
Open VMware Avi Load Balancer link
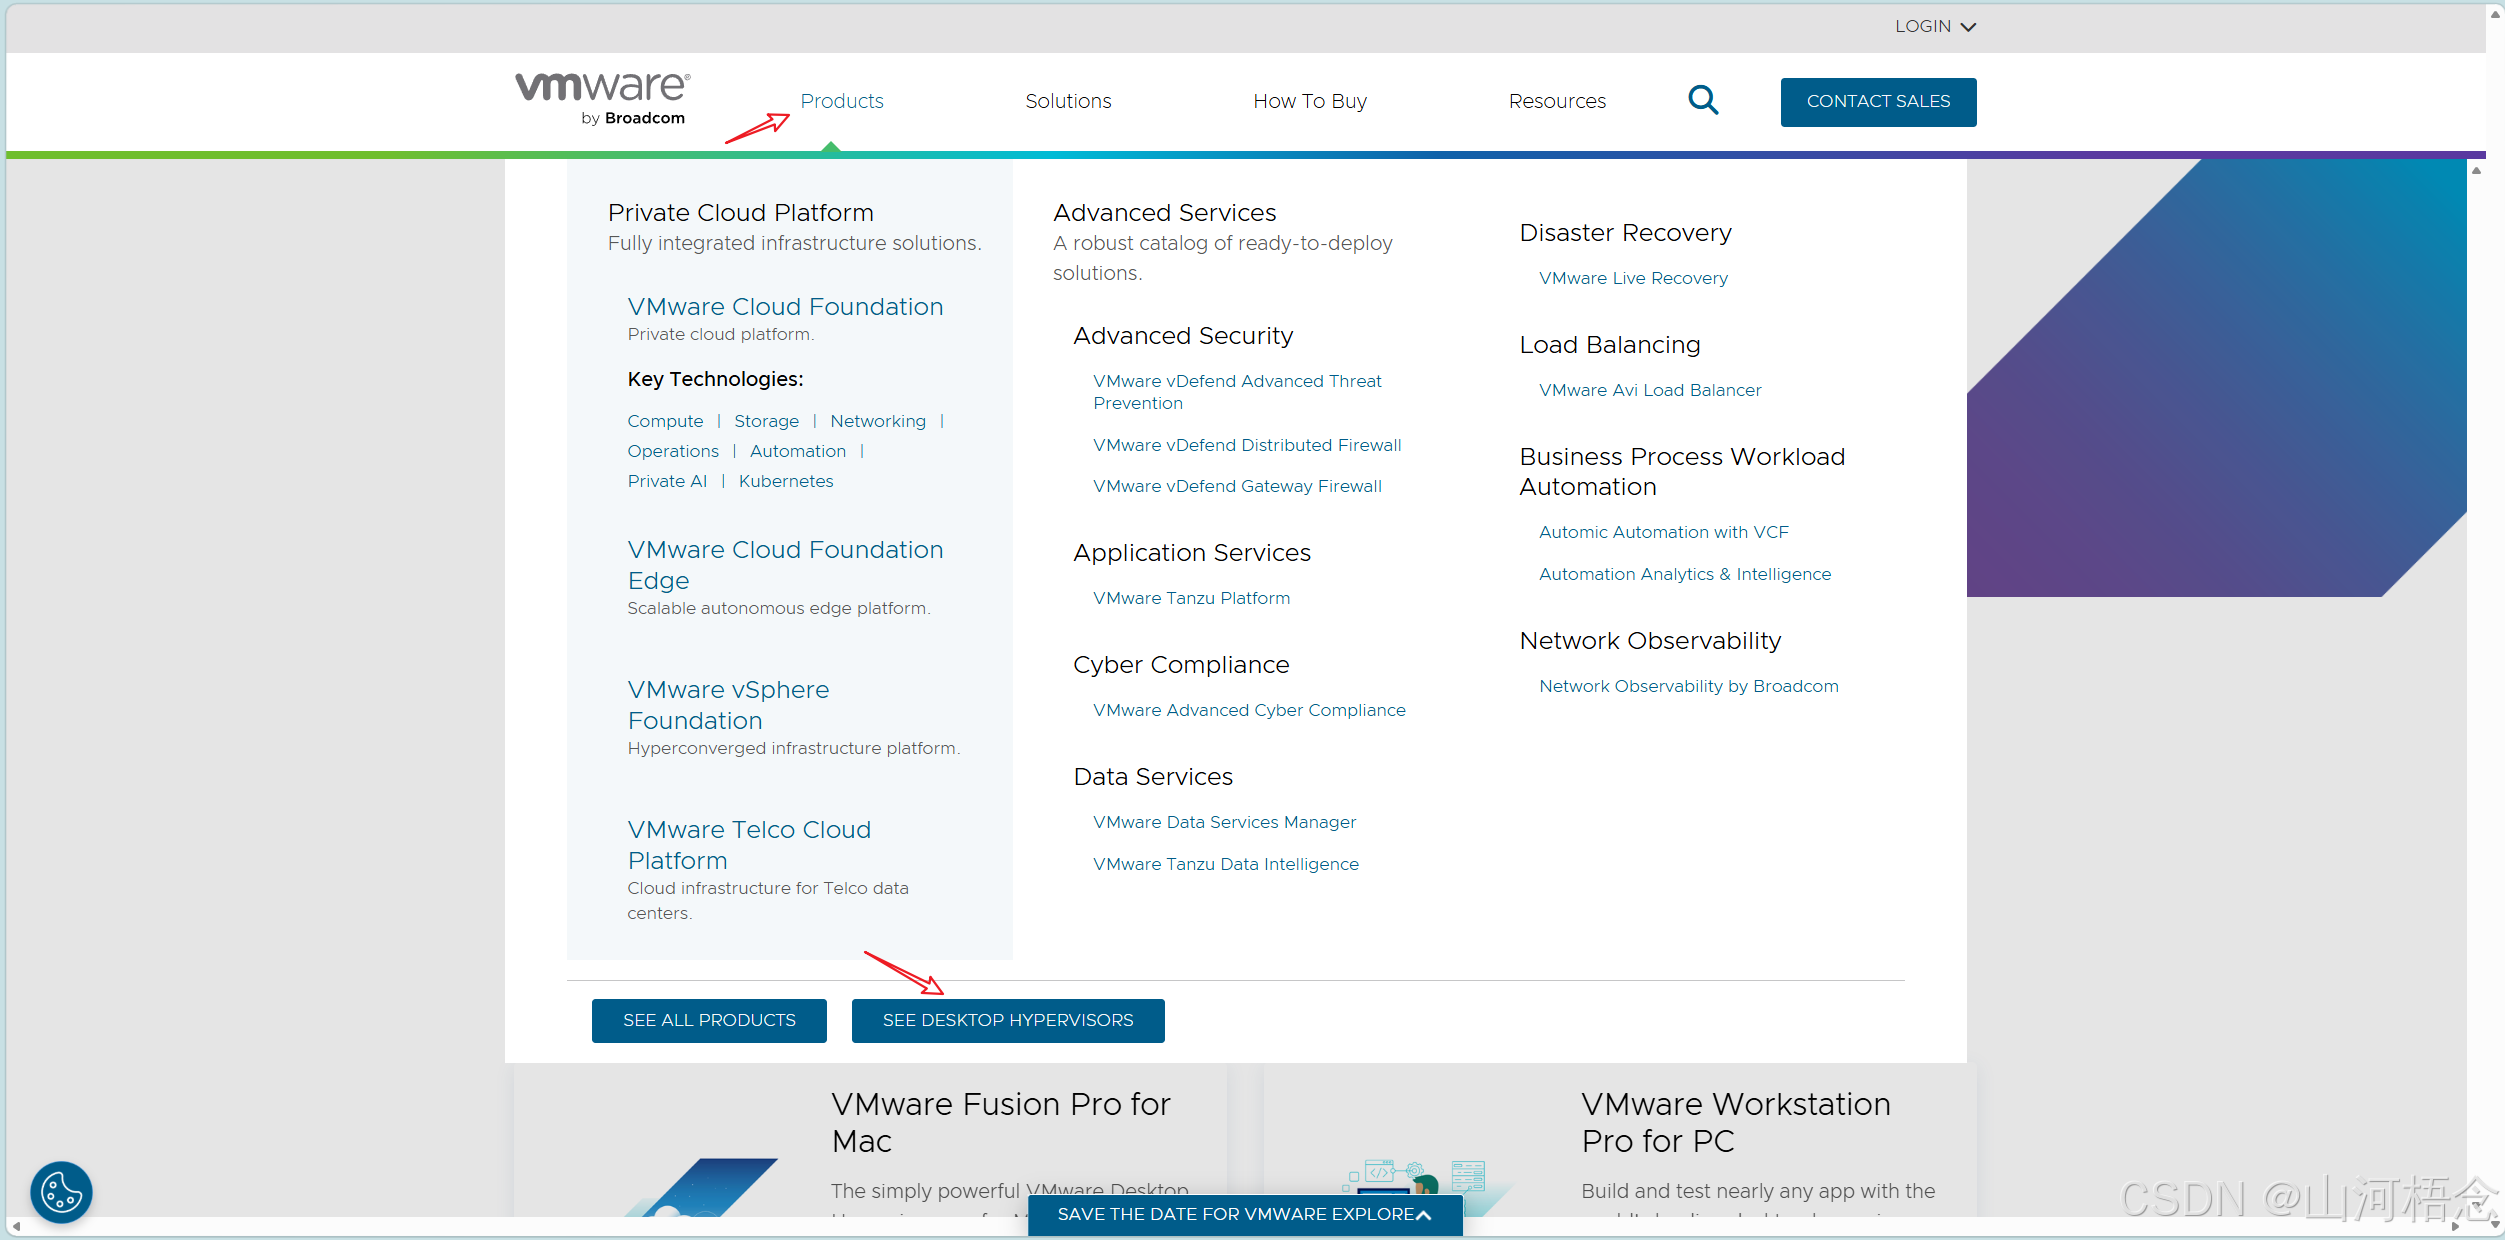coord(1650,390)
